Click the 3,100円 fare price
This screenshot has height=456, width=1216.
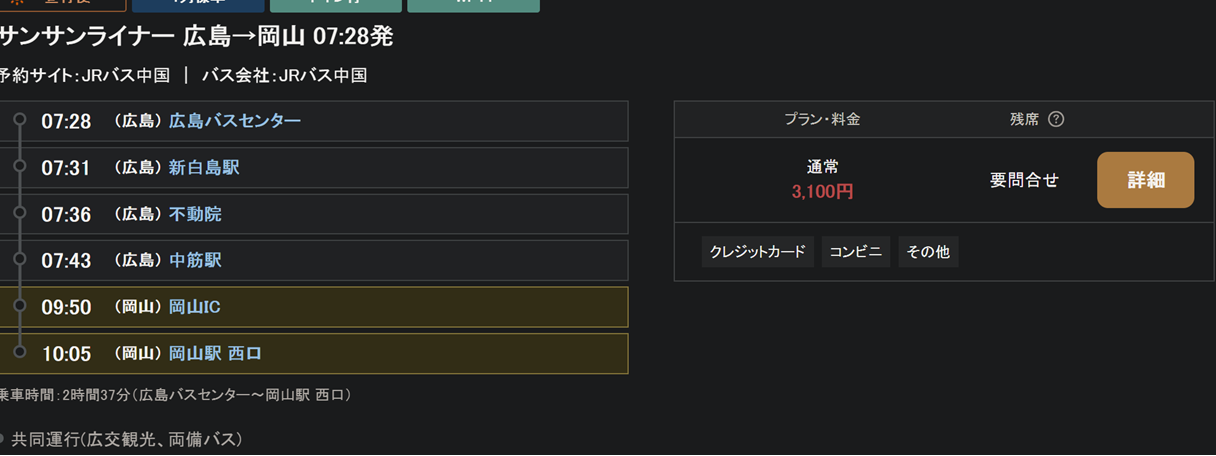pos(822,191)
